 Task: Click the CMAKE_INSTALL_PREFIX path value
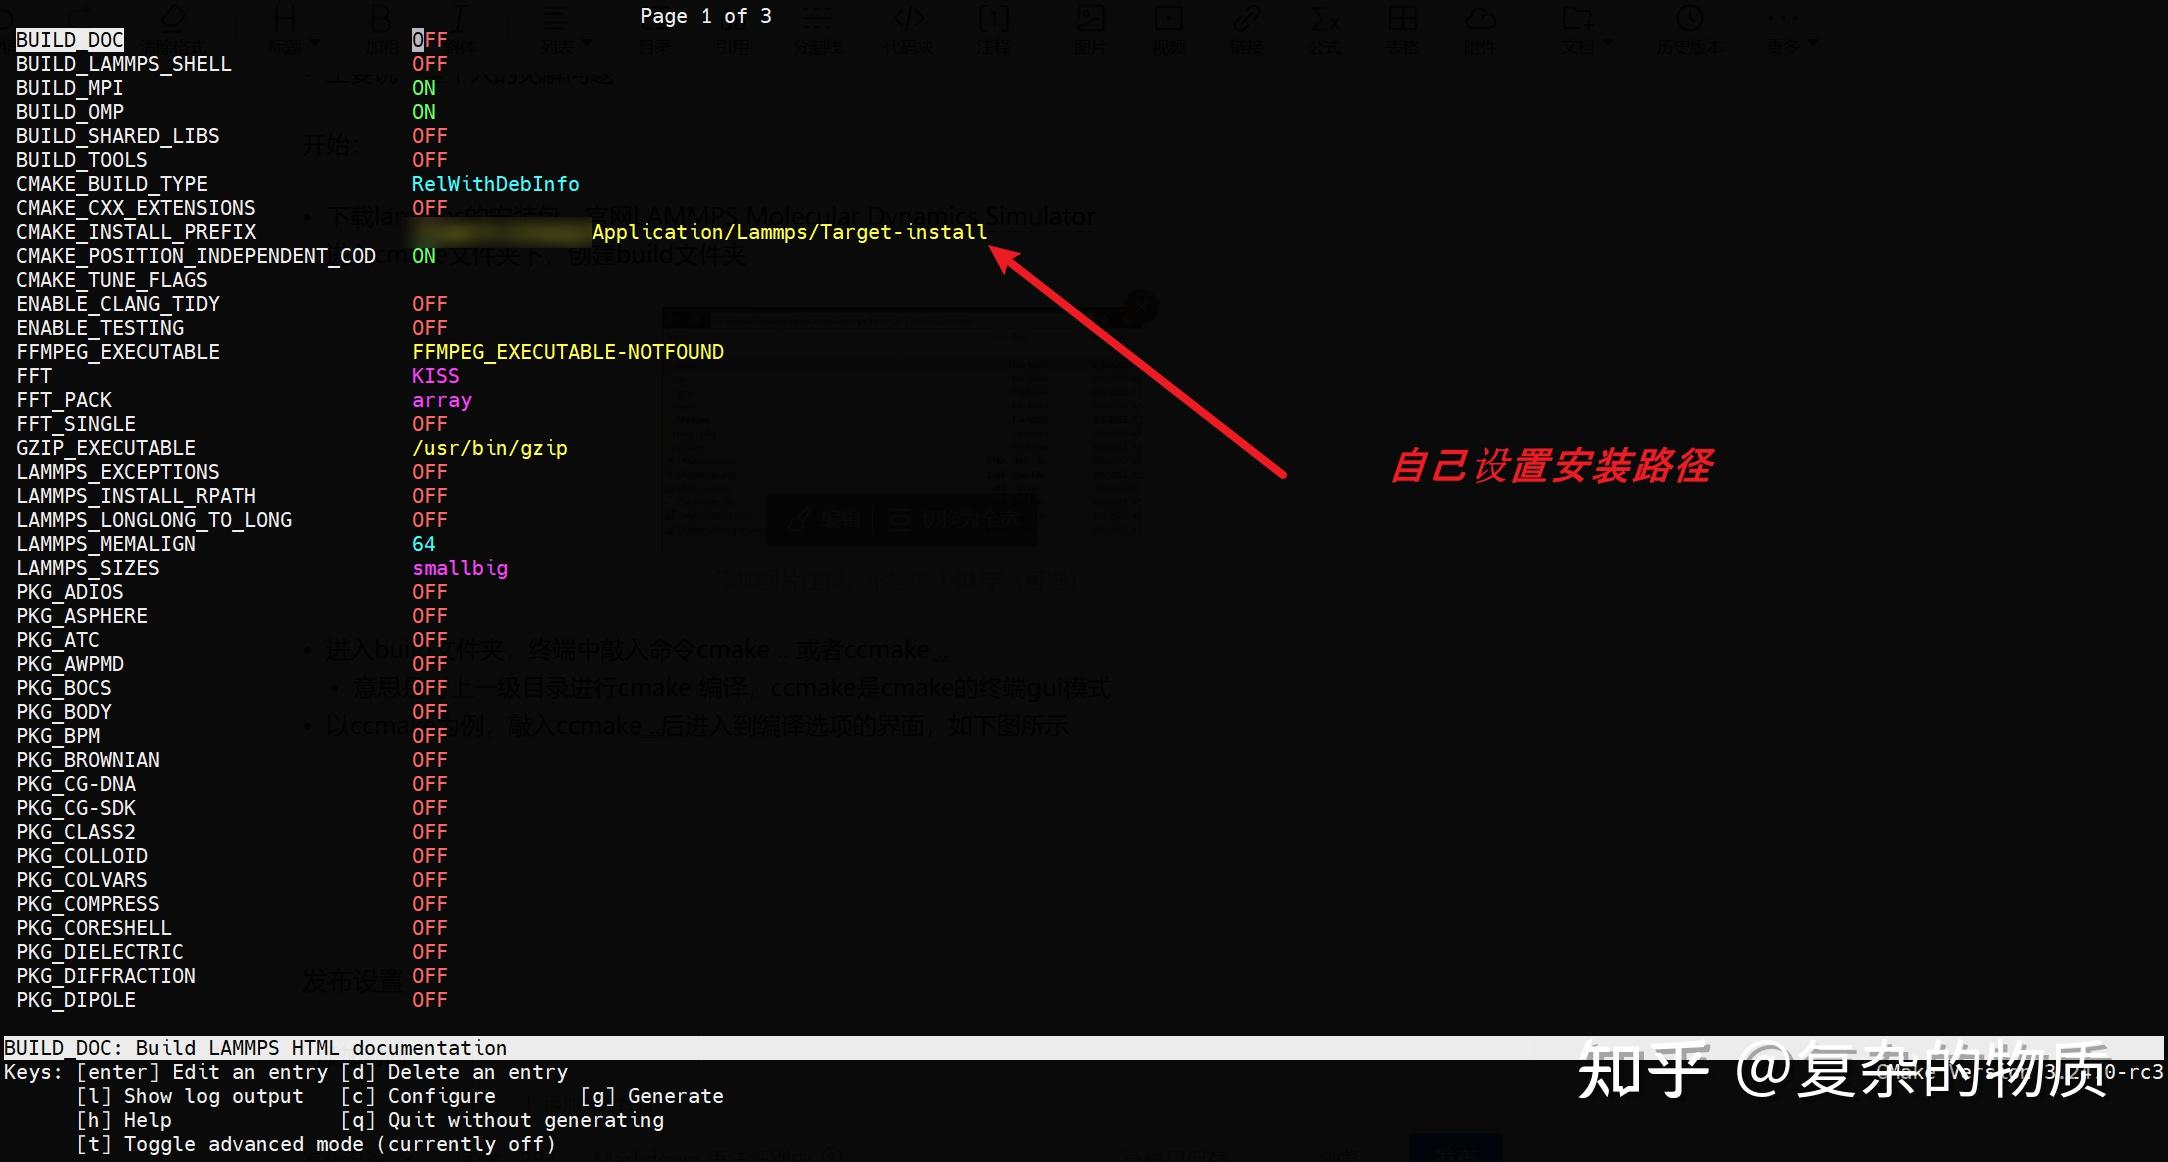[789, 232]
